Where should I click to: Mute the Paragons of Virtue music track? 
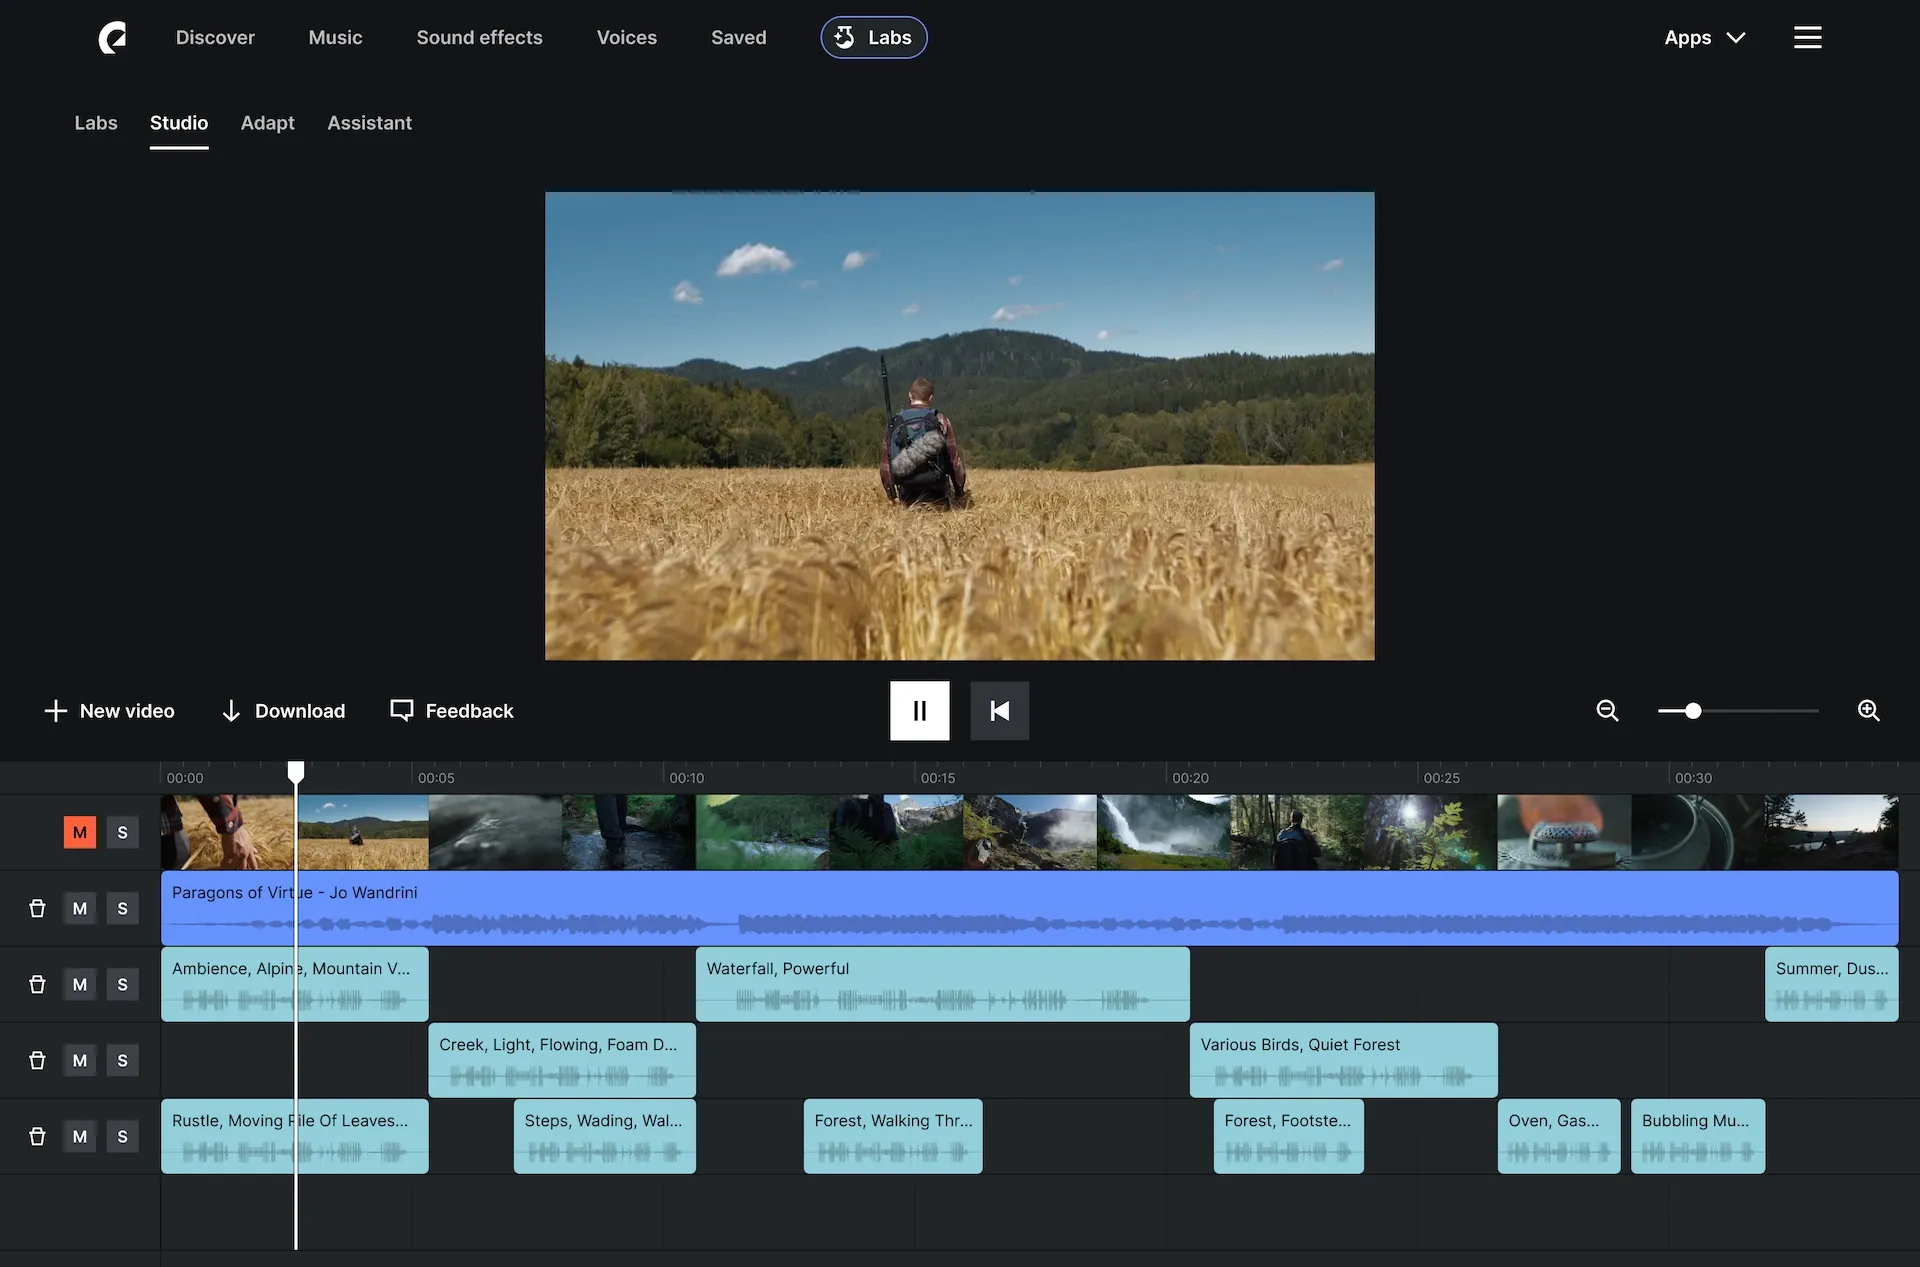79,908
